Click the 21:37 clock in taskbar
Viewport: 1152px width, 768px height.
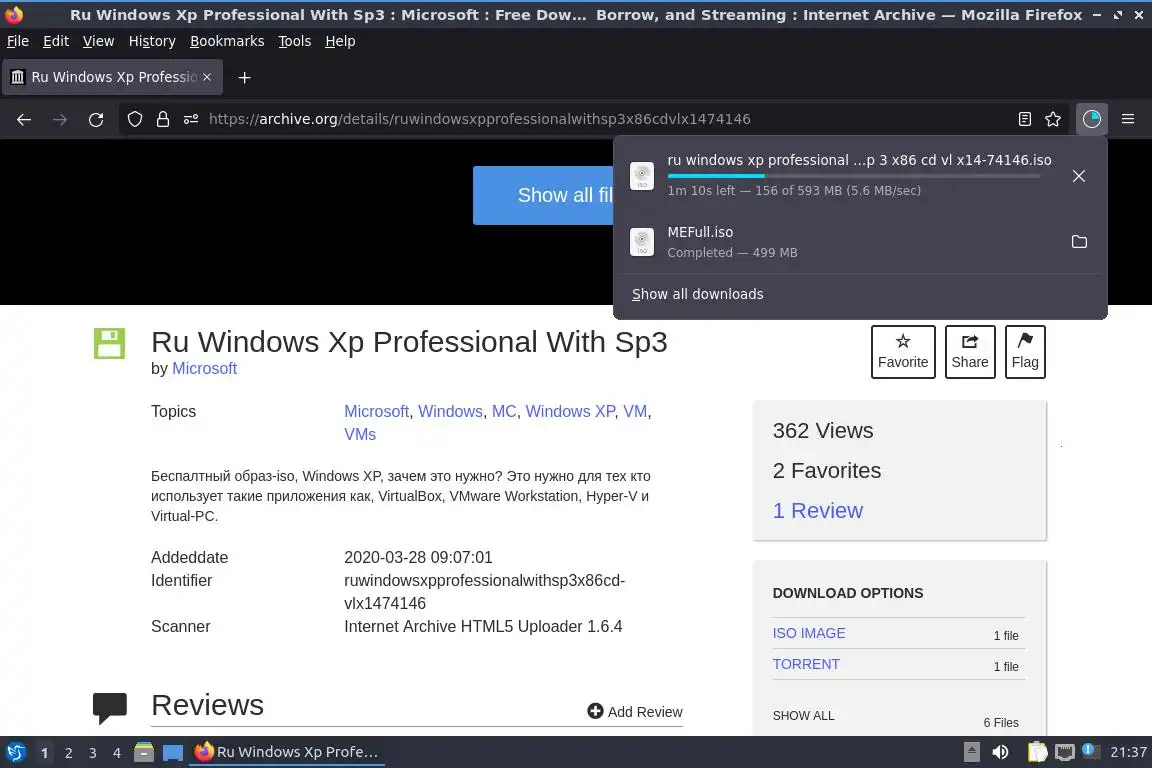click(1128, 753)
